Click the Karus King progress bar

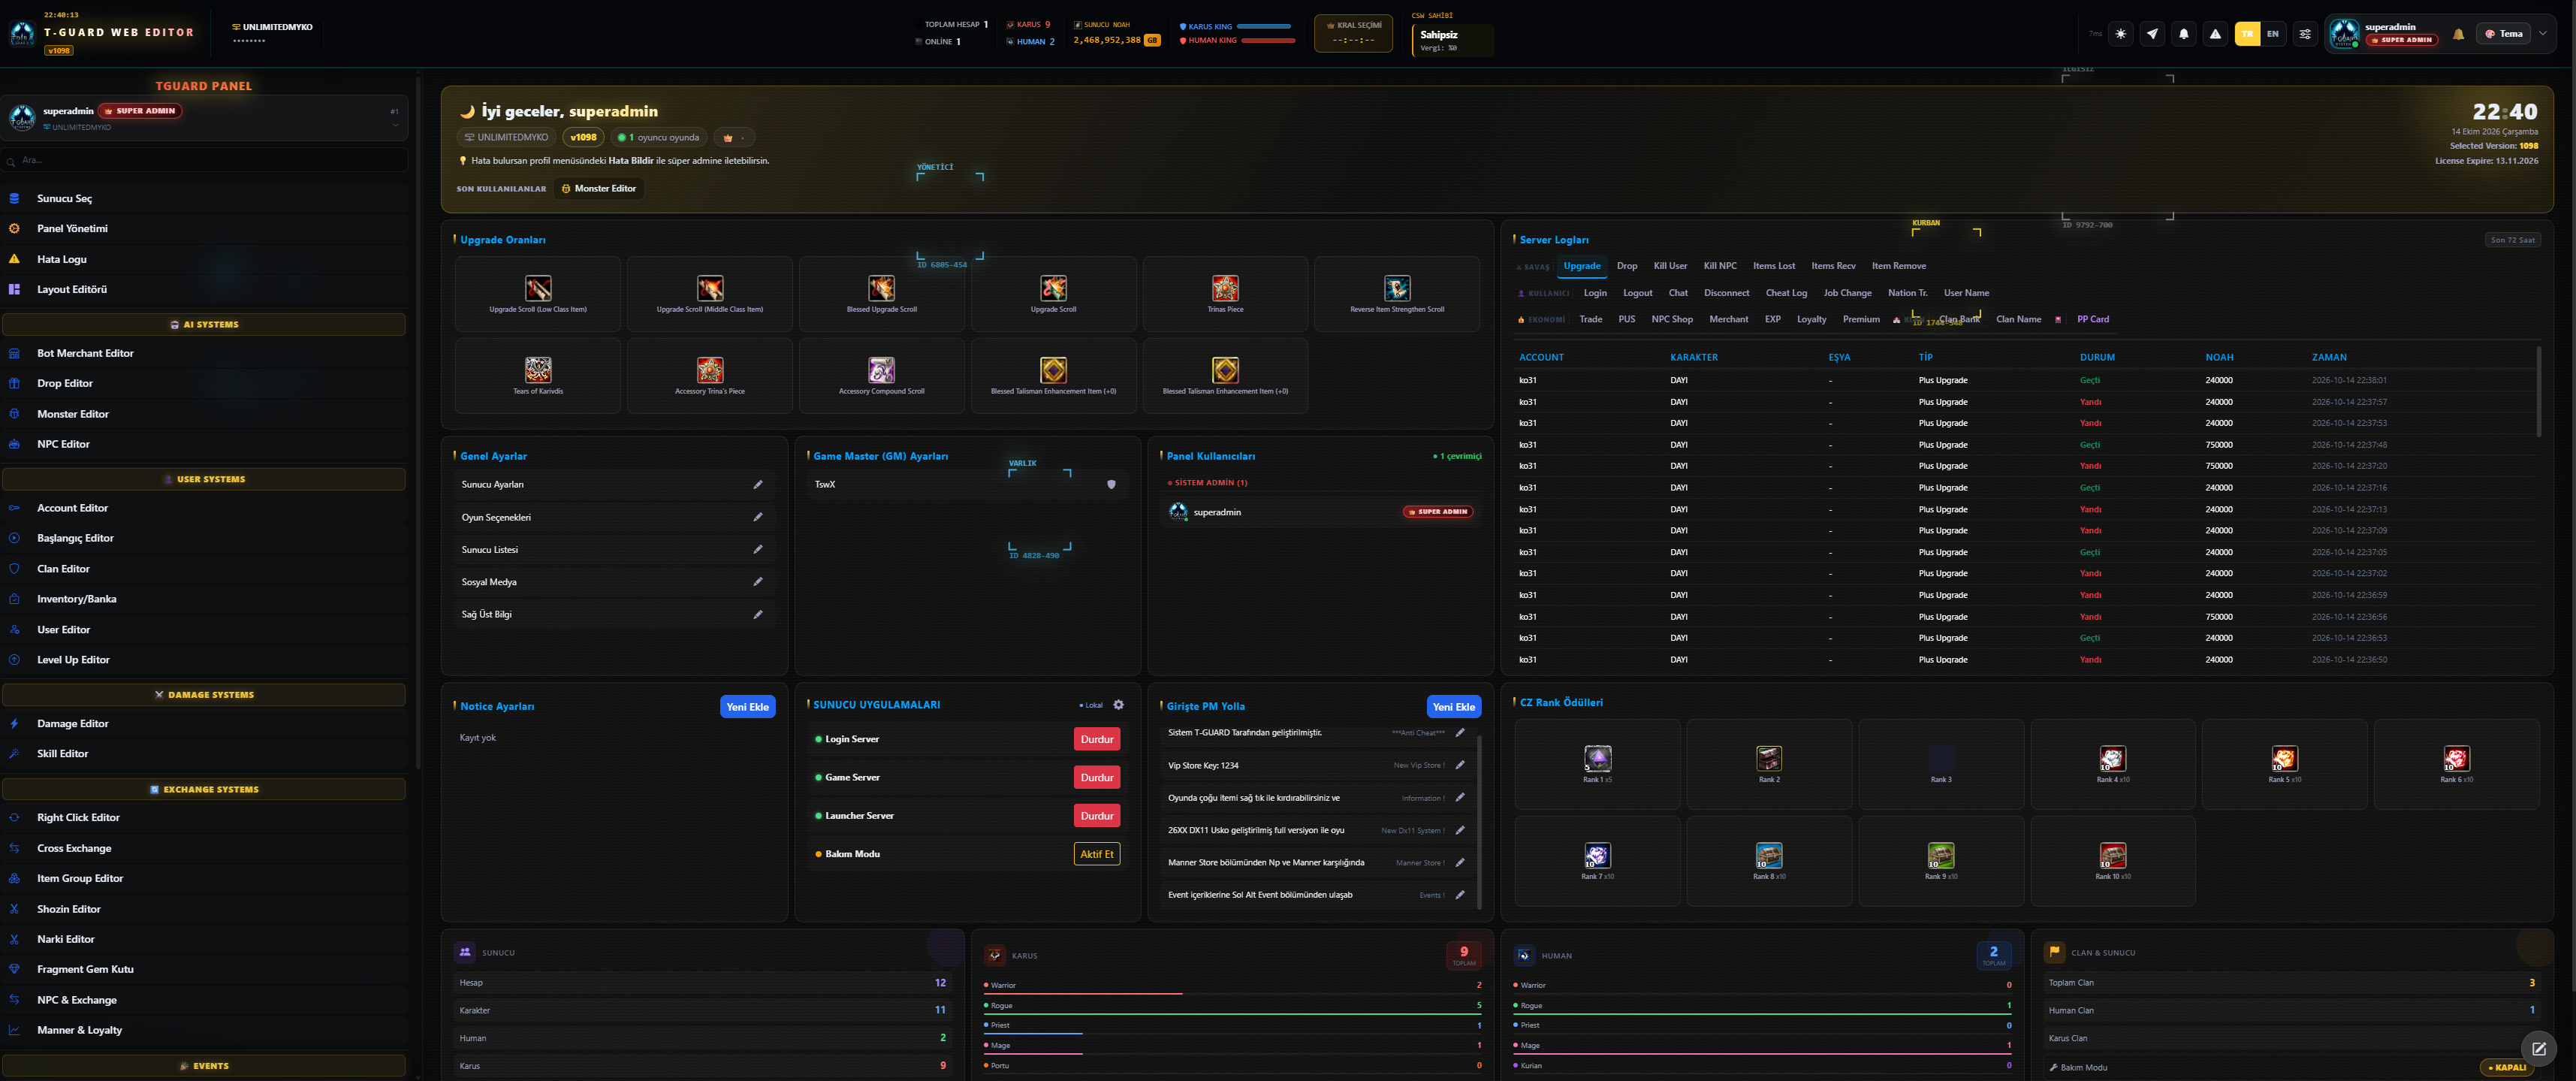pyautogui.click(x=1263, y=26)
